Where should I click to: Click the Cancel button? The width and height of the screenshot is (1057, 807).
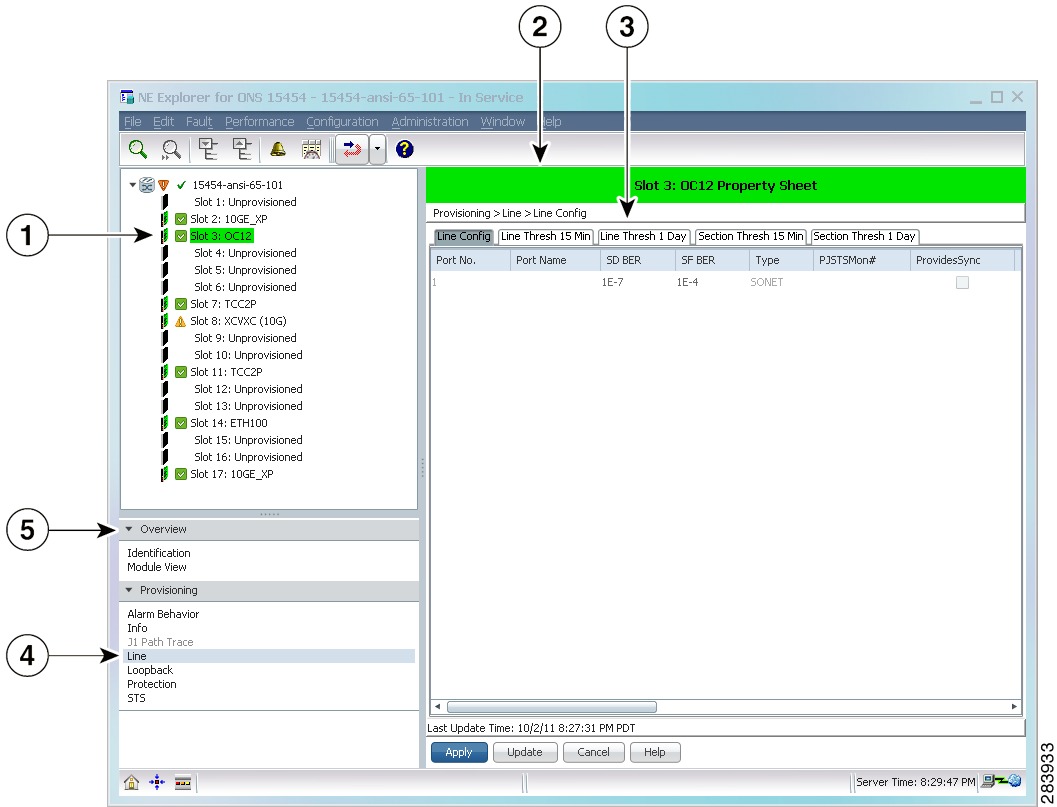[593, 752]
